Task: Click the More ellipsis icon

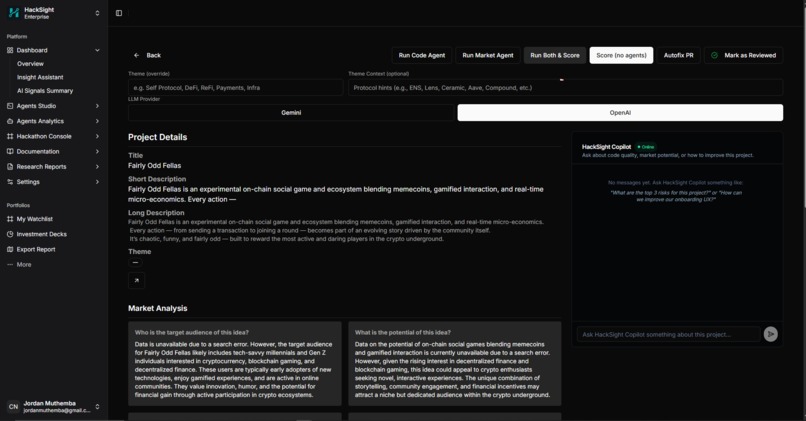Action: (x=10, y=264)
